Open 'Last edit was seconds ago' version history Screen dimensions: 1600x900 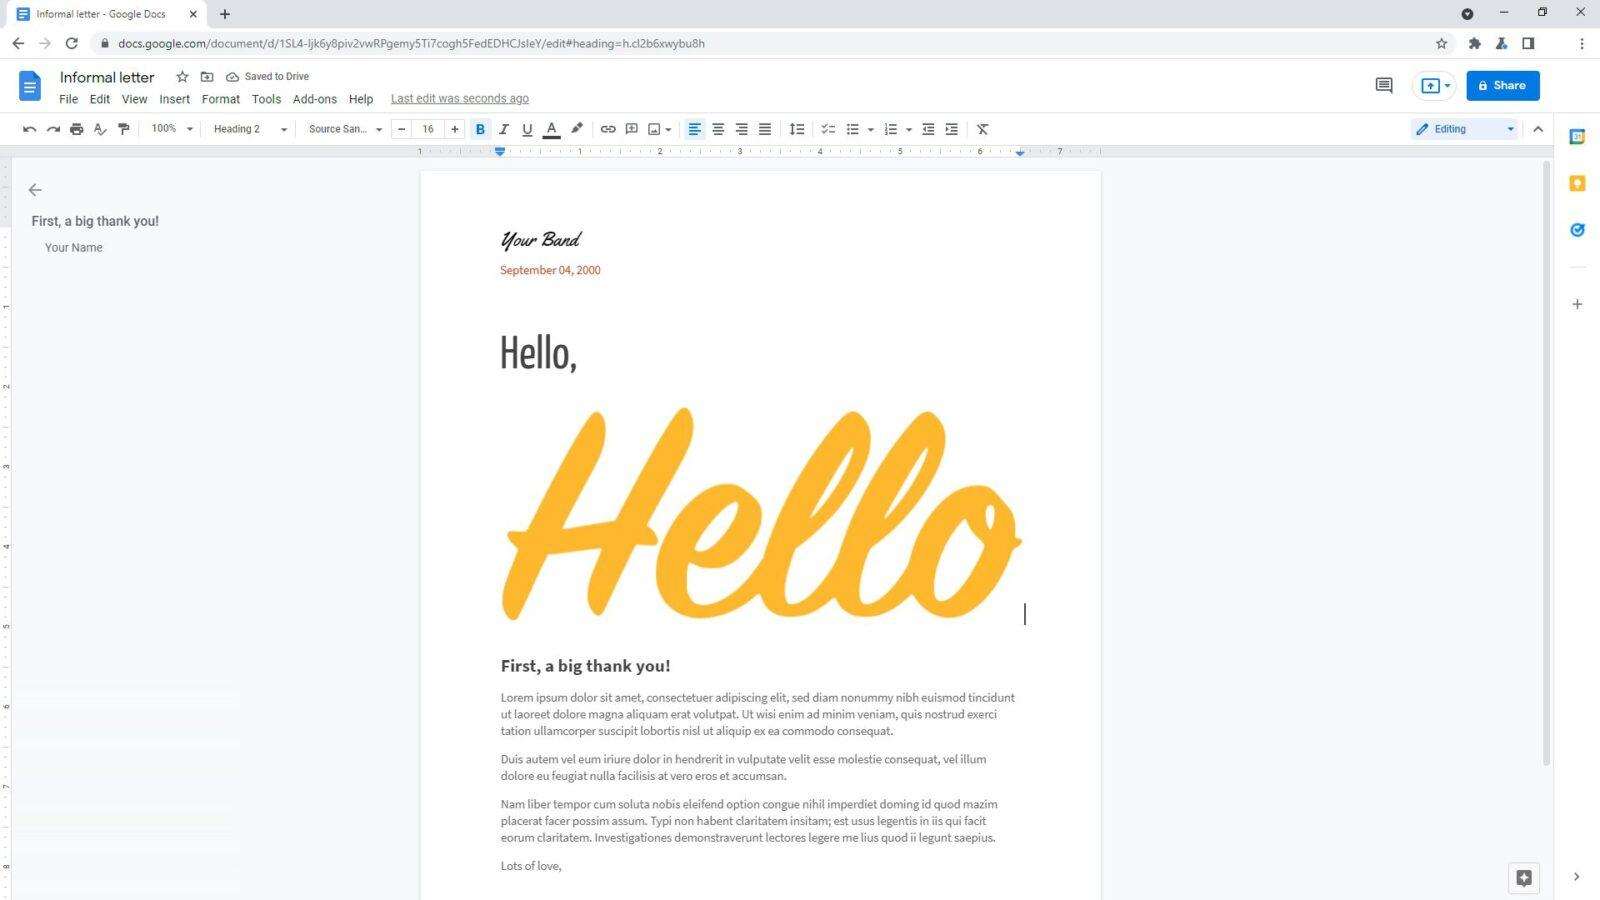(x=459, y=98)
